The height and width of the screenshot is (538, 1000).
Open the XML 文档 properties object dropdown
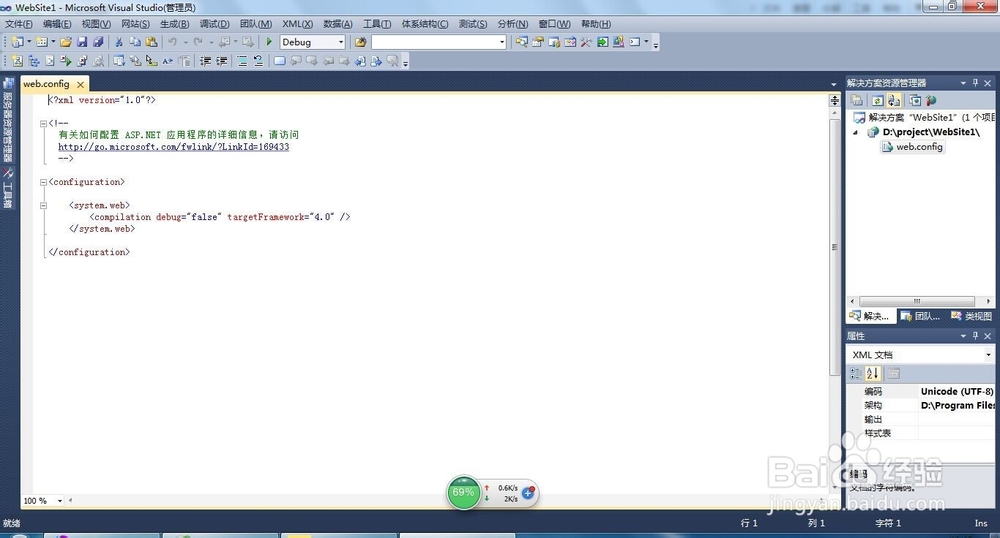(x=988, y=354)
